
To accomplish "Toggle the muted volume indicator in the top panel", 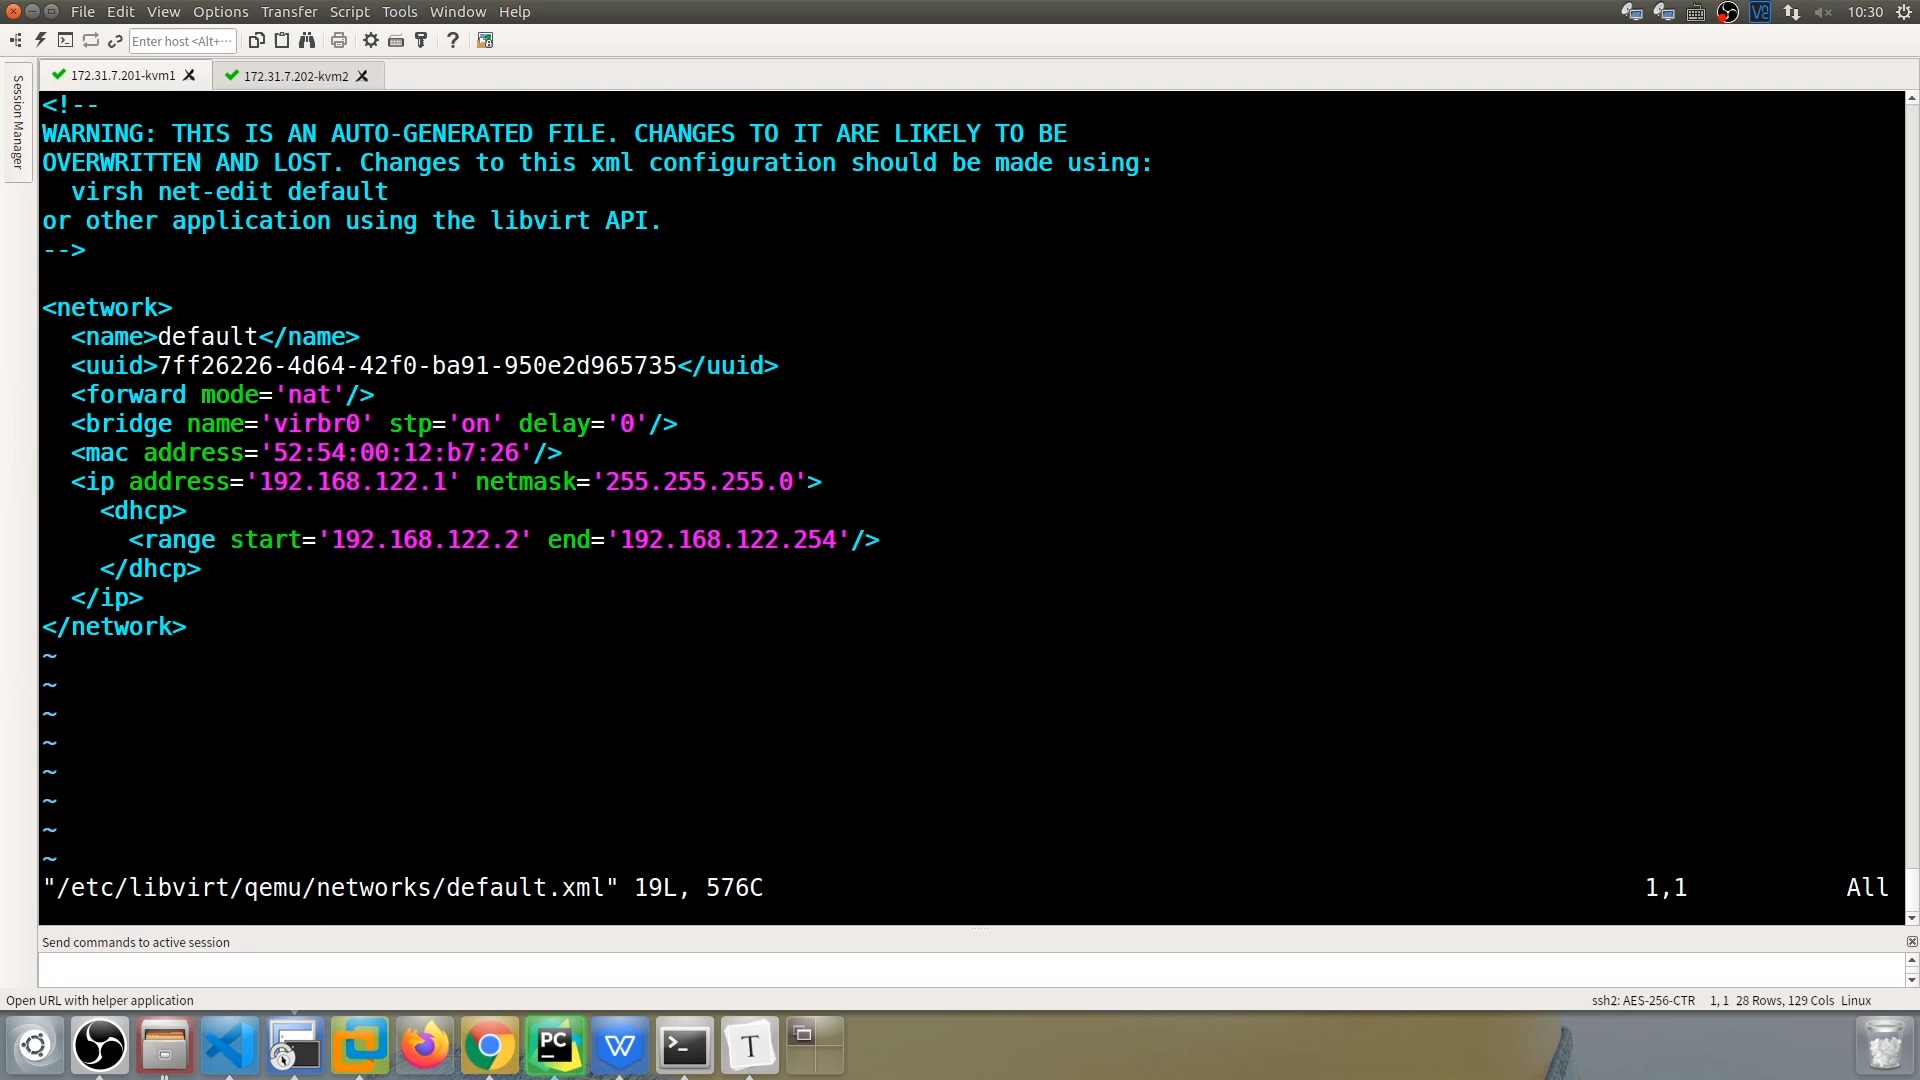I will coord(1823,12).
